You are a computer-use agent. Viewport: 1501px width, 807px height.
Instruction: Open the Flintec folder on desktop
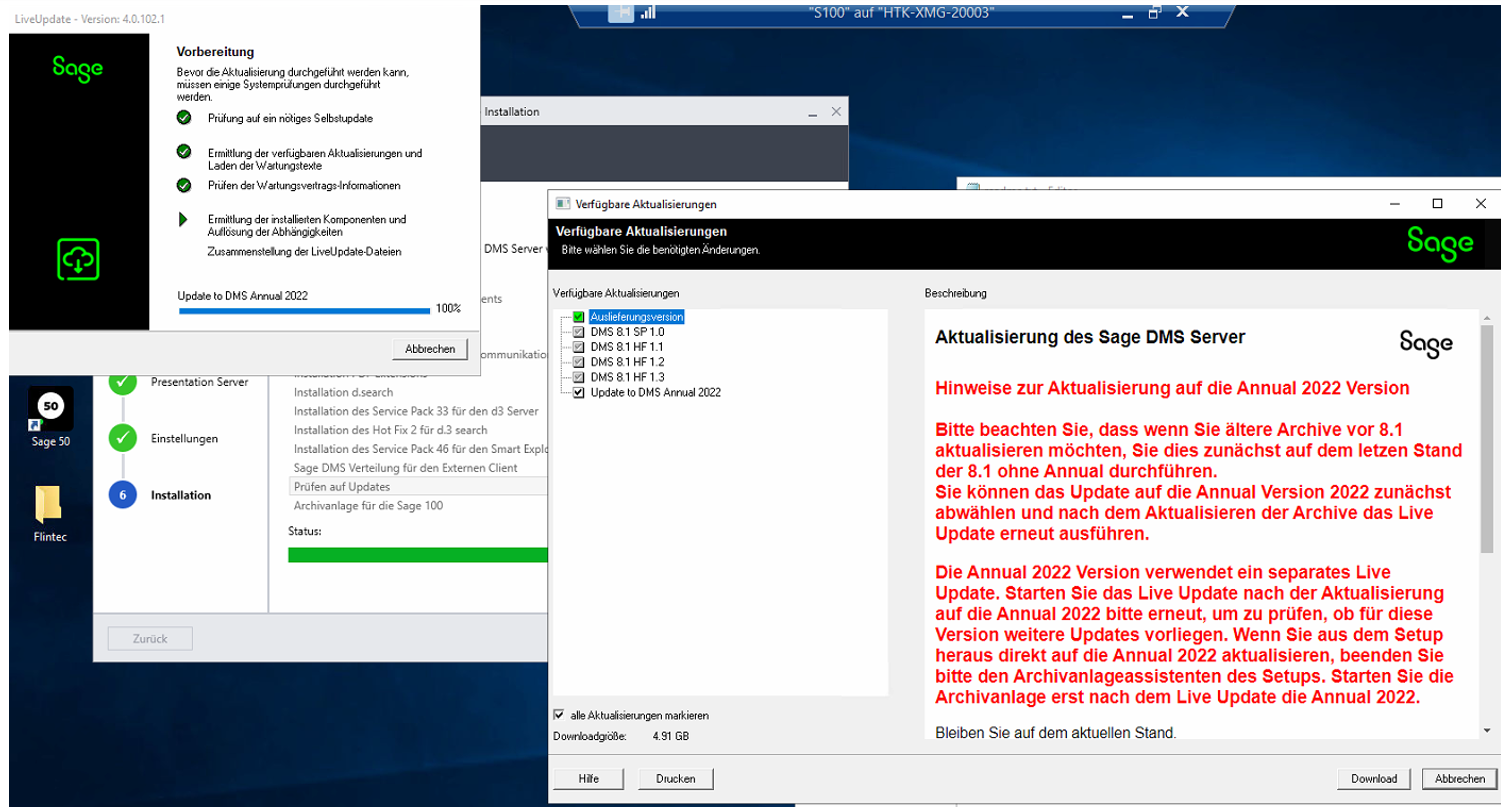click(x=50, y=508)
